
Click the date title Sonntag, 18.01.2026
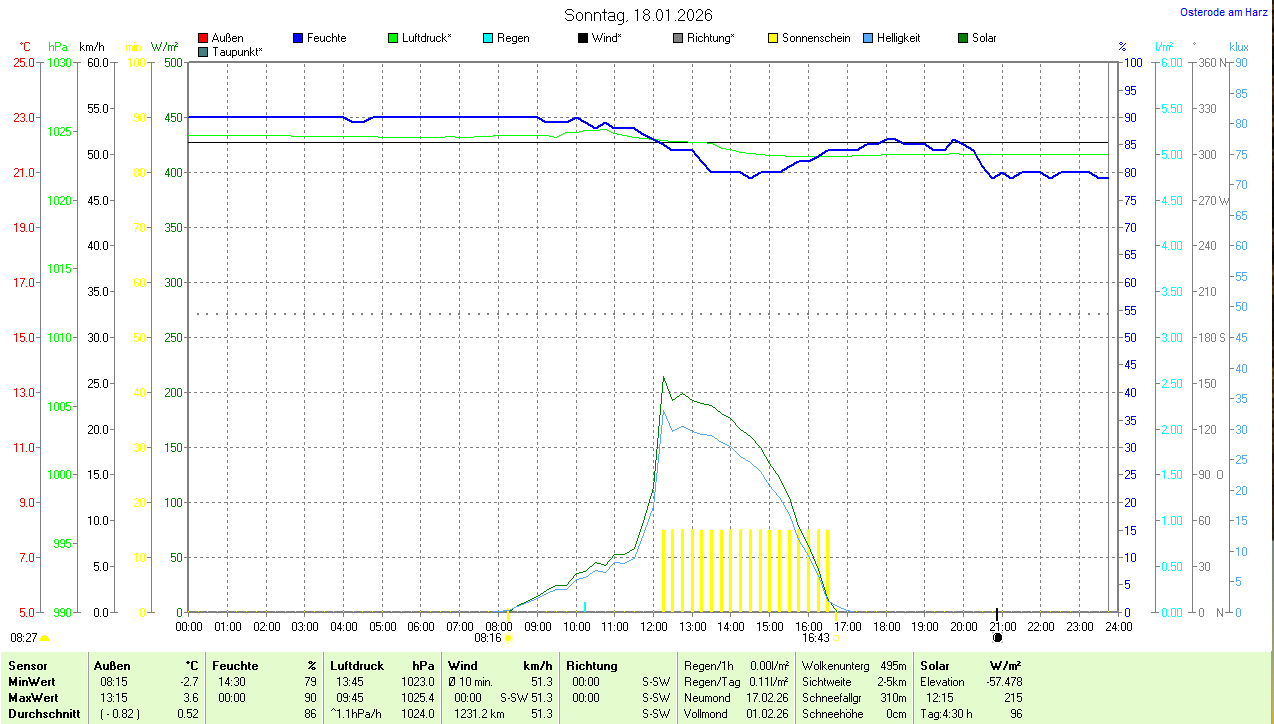[638, 15]
